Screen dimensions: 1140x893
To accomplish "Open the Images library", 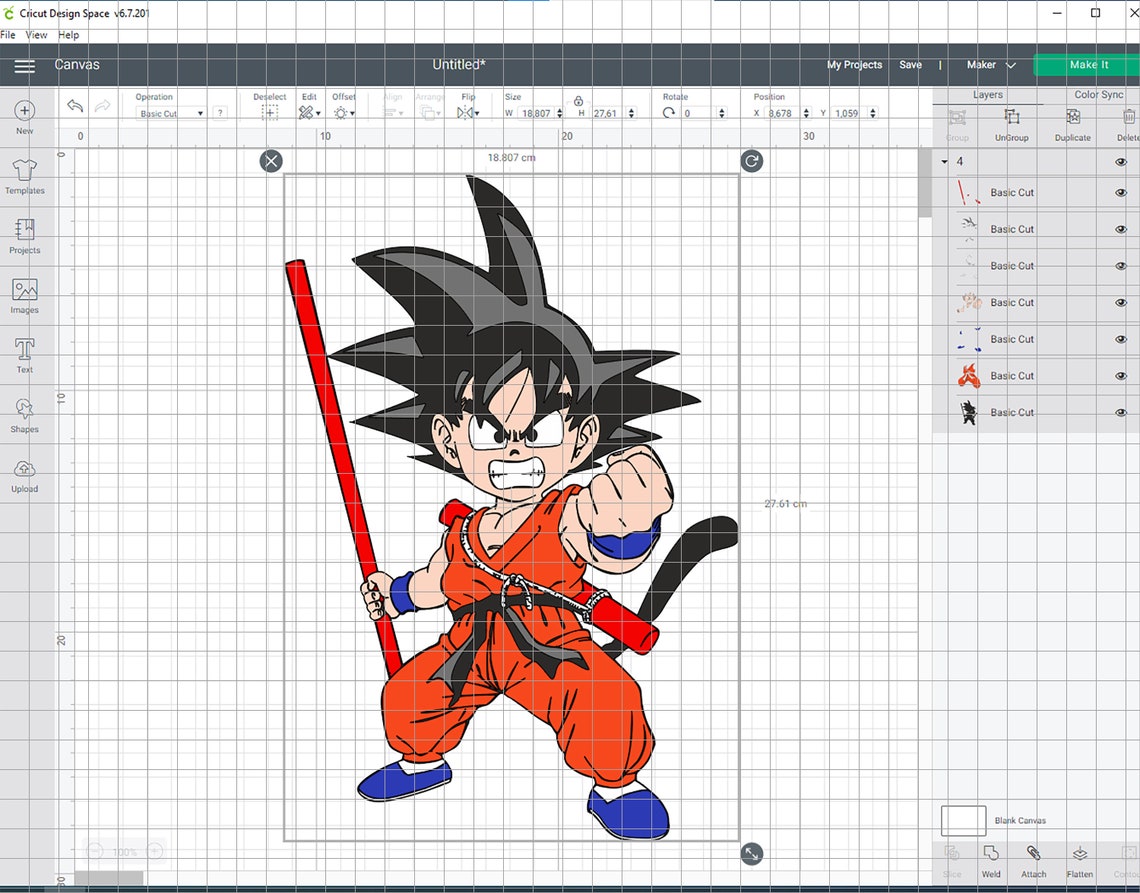I will (25, 289).
